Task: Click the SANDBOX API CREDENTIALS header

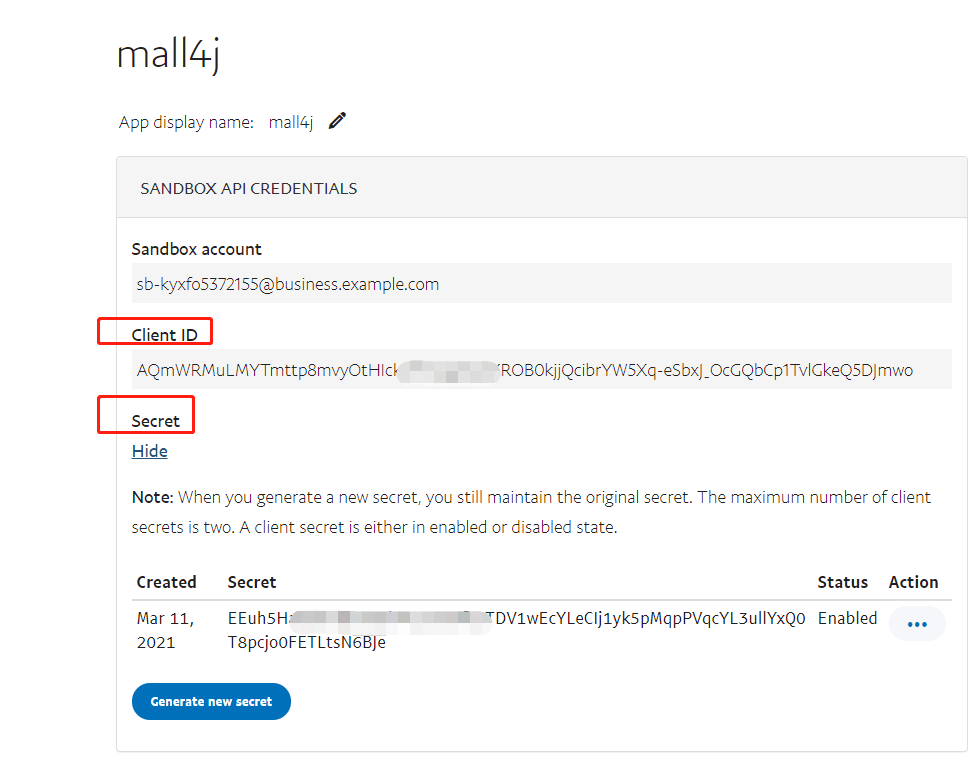Action: pyautogui.click(x=249, y=188)
